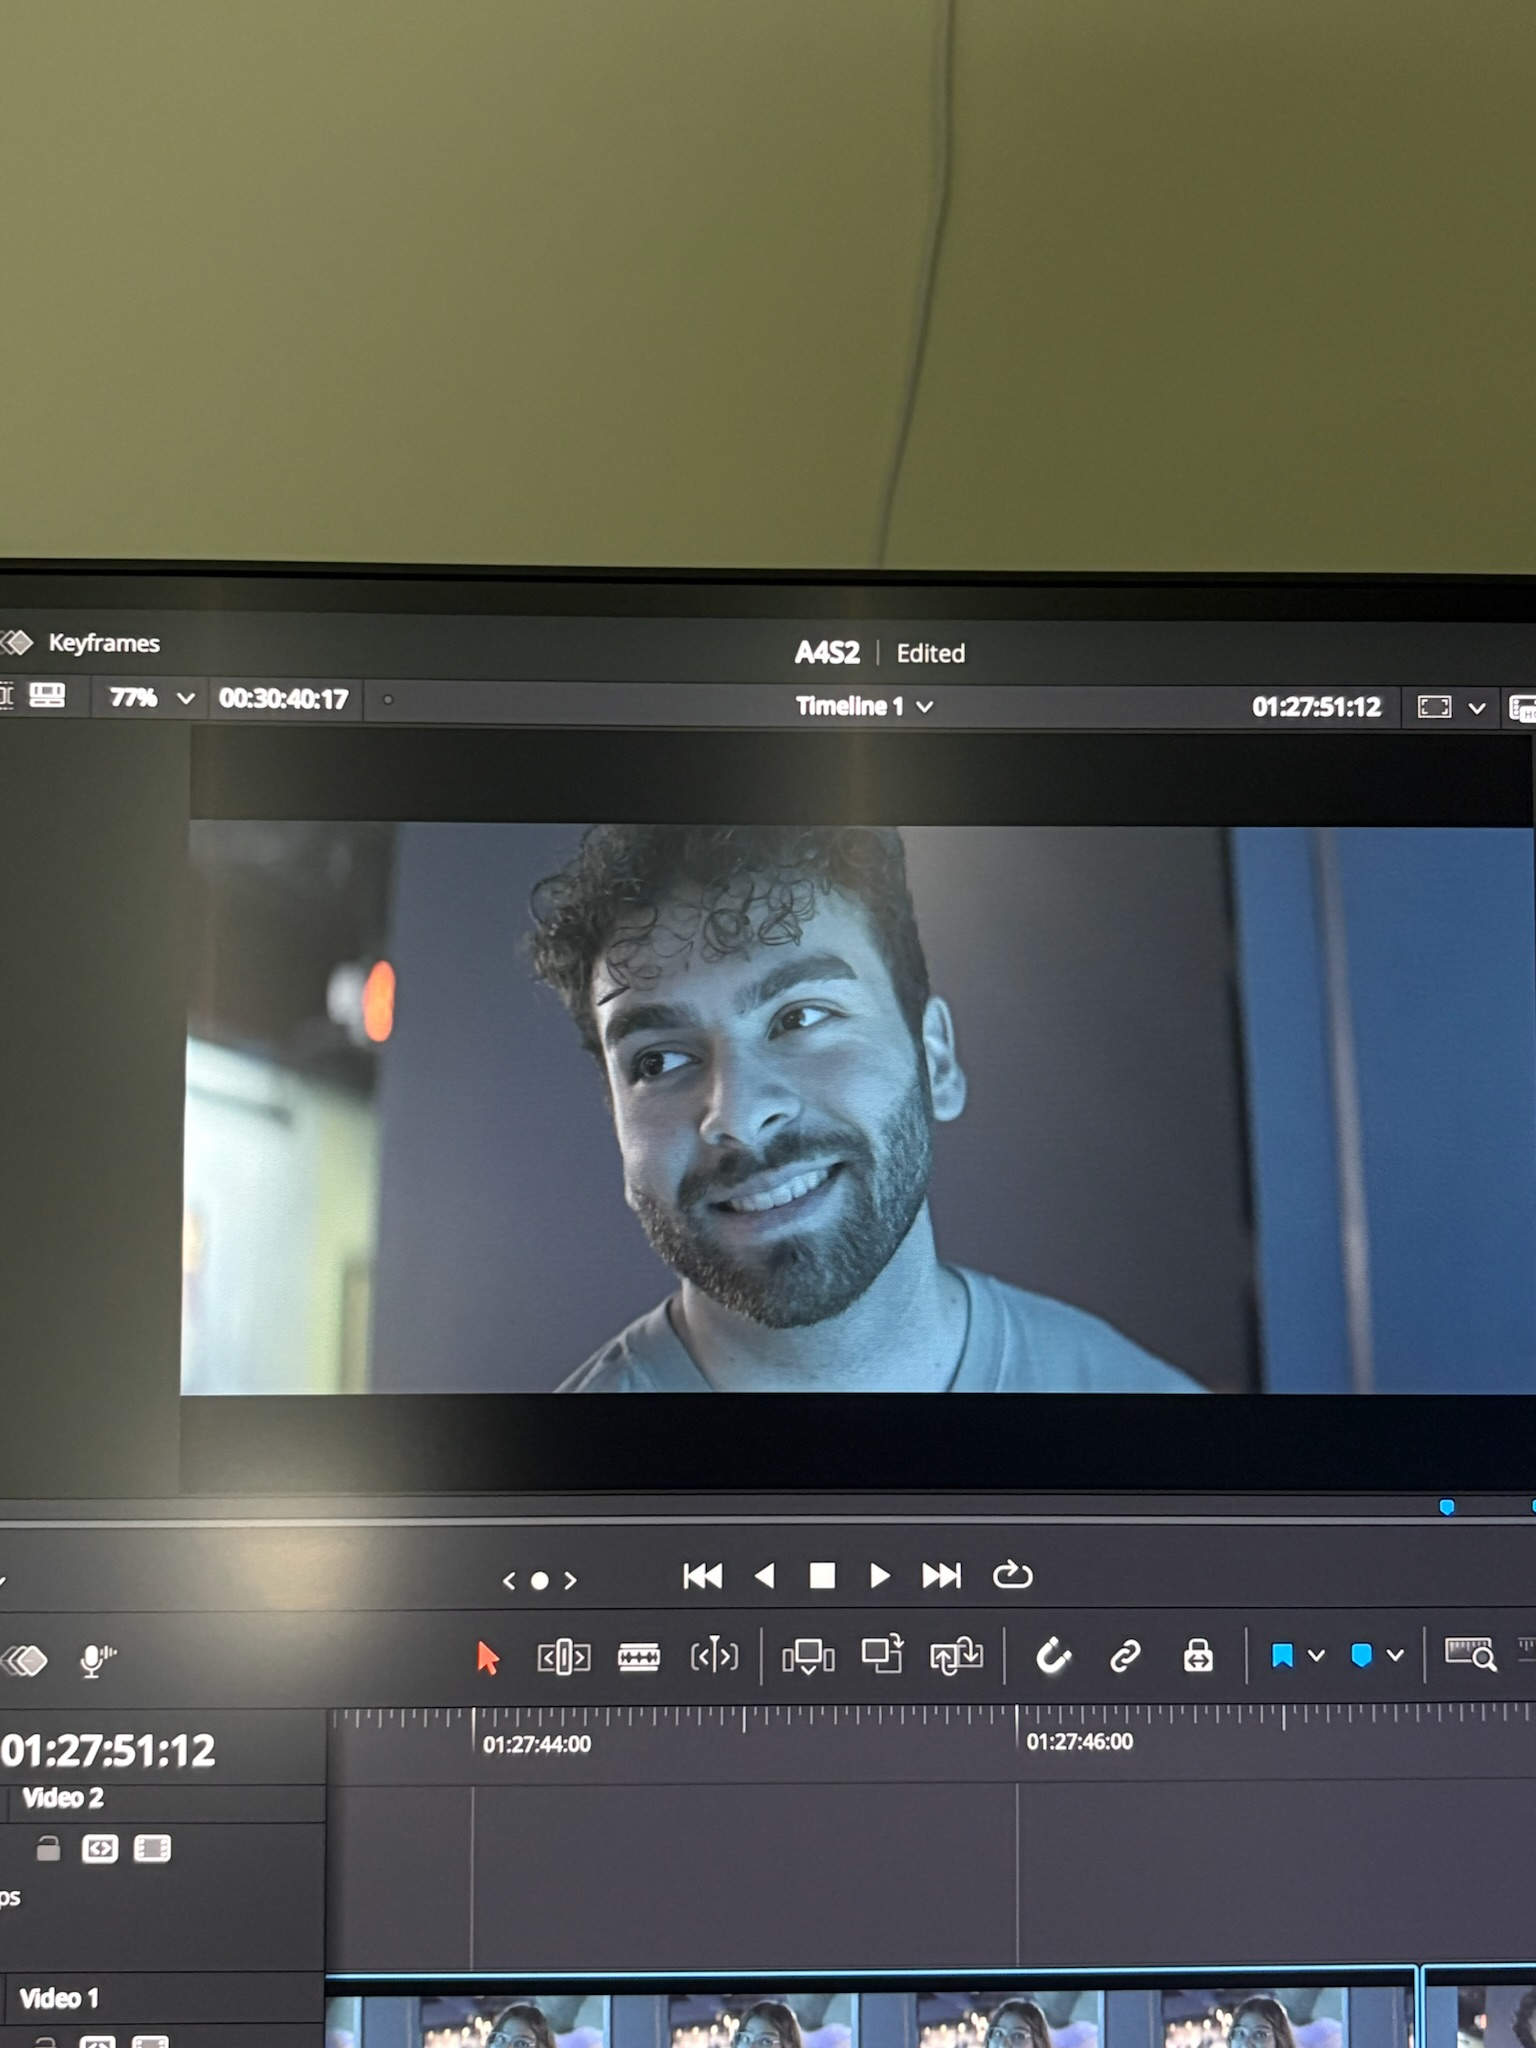Screen dimensions: 1536x2048
Task: Click the timeline zoom search icon
Action: click(1470, 1654)
